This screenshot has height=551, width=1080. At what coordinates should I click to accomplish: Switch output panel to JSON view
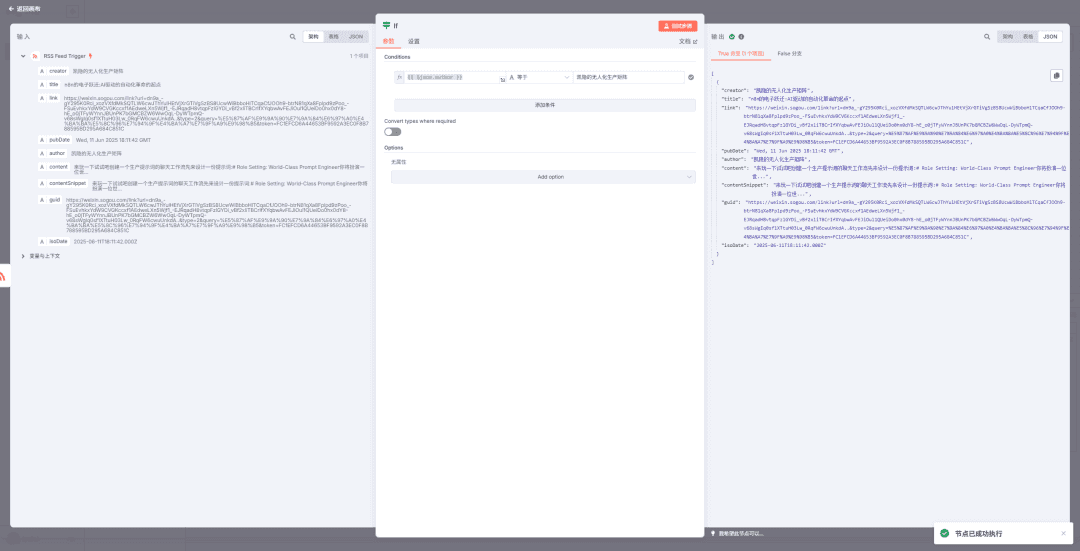coord(1050,37)
